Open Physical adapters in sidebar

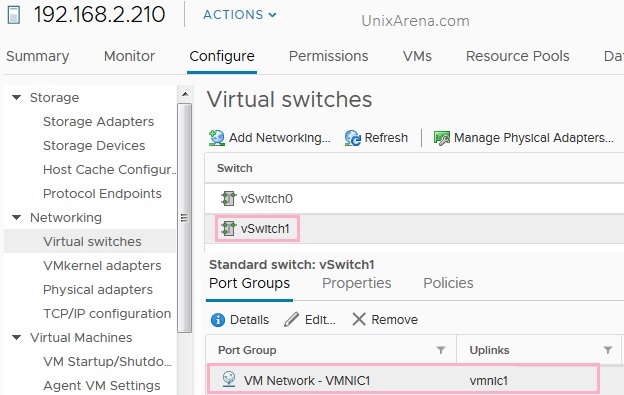[98, 290]
